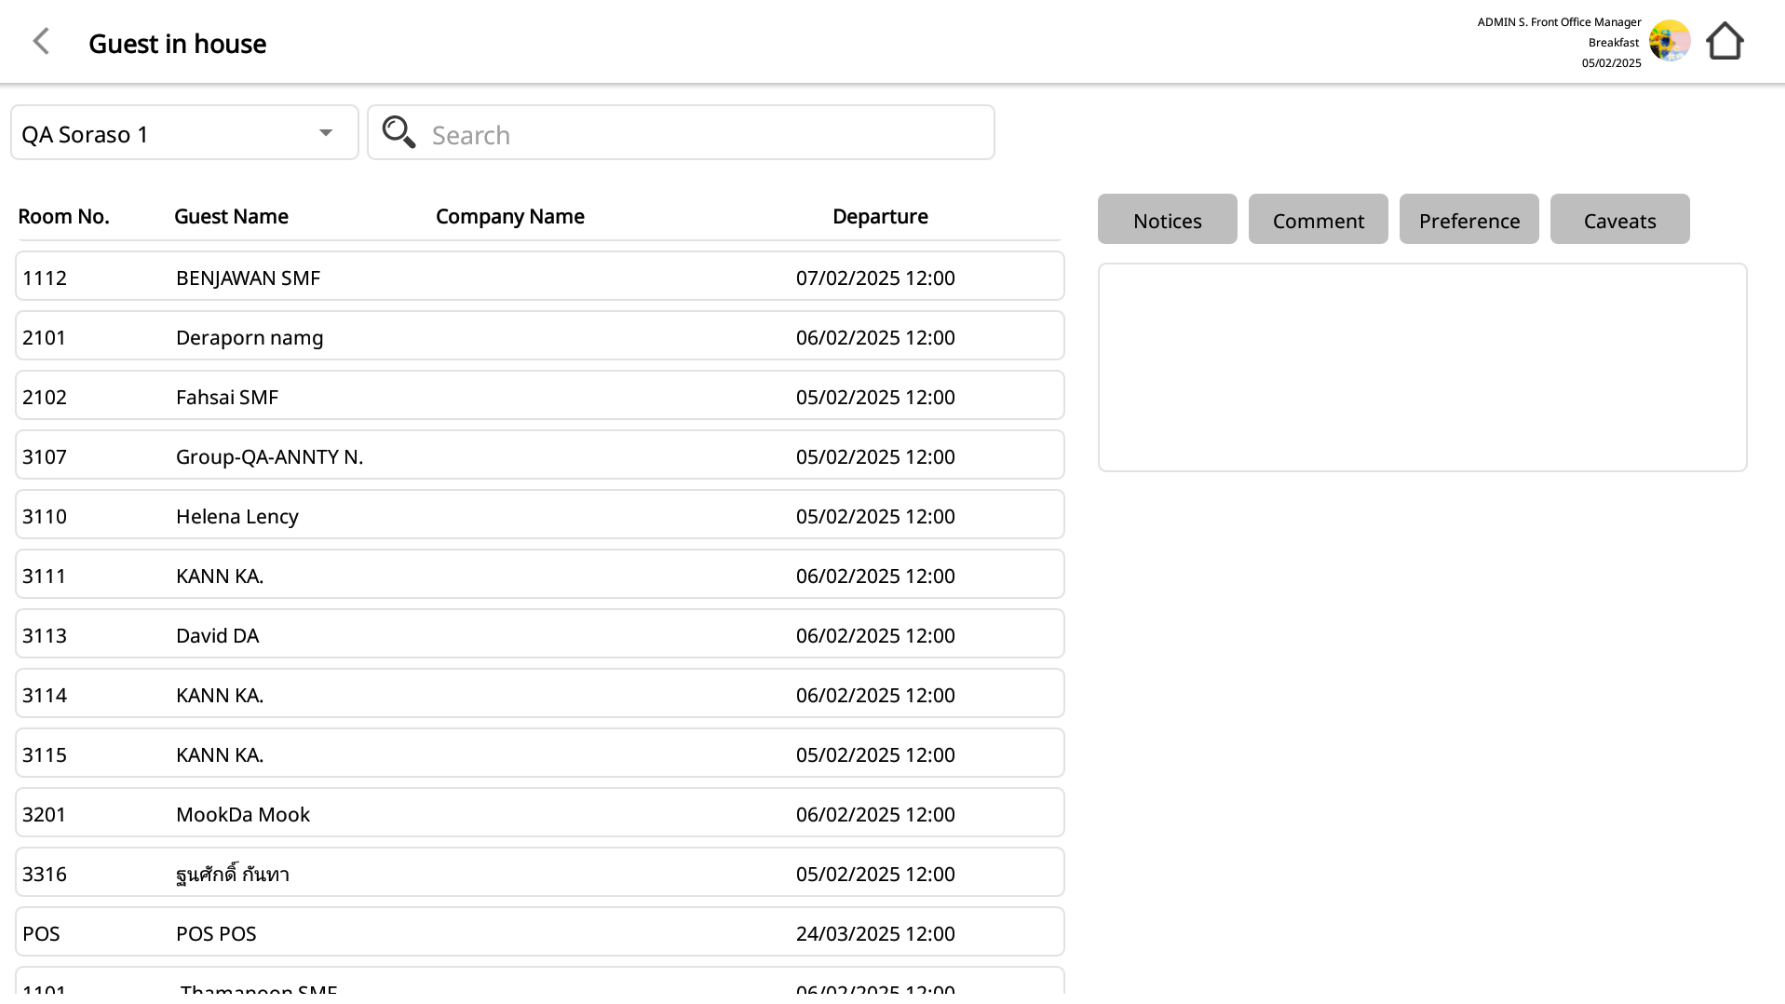Select room 1112 guest BENJAWAN SMF
Image resolution: width=1785 pixels, height=1004 pixels.
pyautogui.click(x=539, y=277)
